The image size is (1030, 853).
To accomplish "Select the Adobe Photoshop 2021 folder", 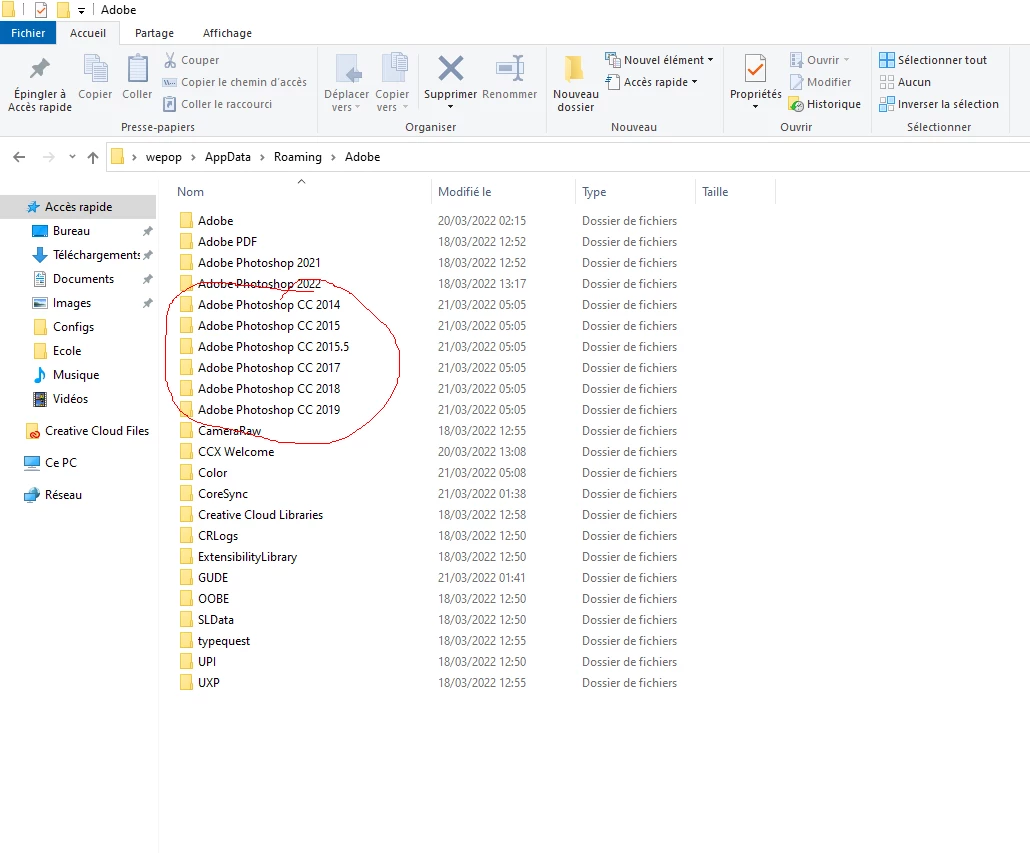I will [259, 263].
